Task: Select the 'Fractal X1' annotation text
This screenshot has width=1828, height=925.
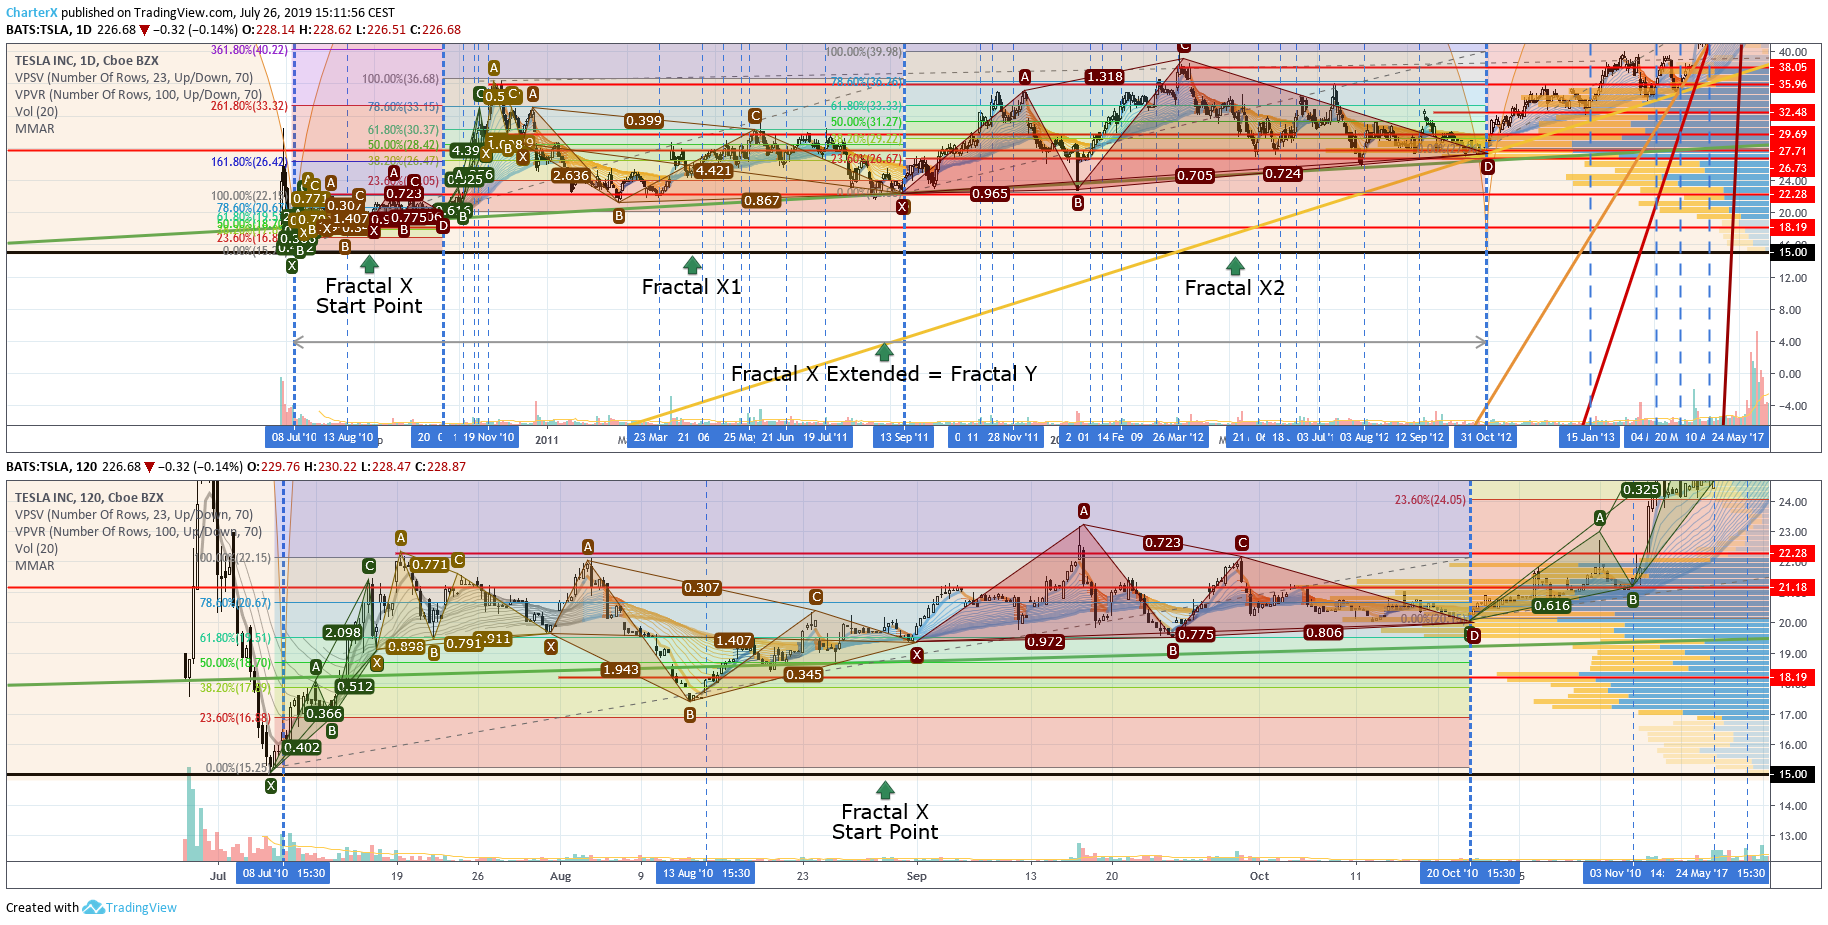Action: coord(692,287)
